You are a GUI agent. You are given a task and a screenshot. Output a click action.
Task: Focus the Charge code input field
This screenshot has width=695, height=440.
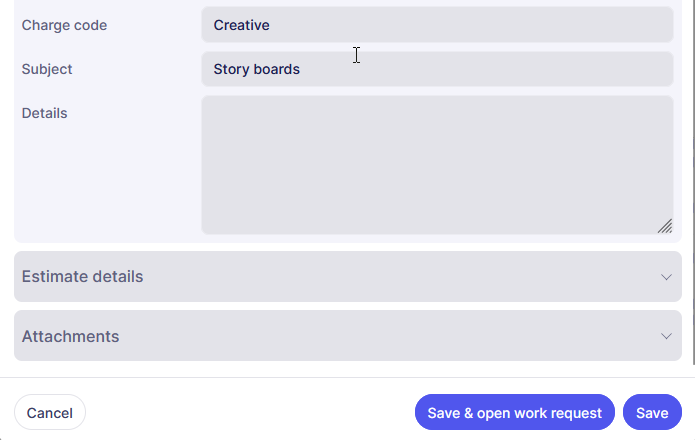[437, 25]
